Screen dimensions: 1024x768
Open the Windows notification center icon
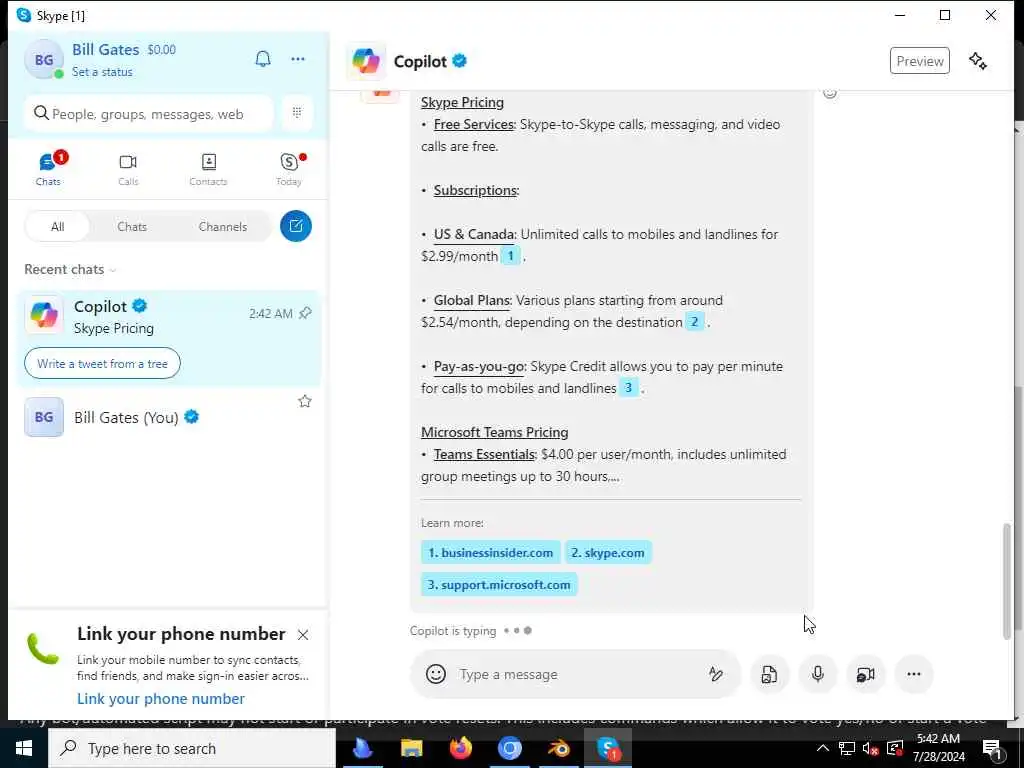click(x=992, y=748)
